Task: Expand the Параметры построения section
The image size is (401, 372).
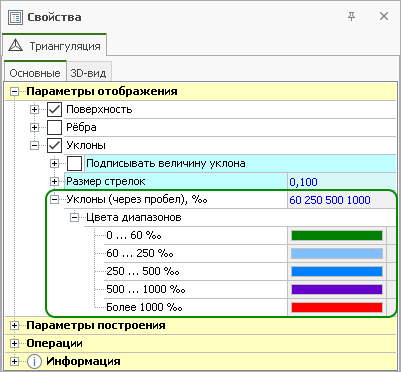Action: 14,326
